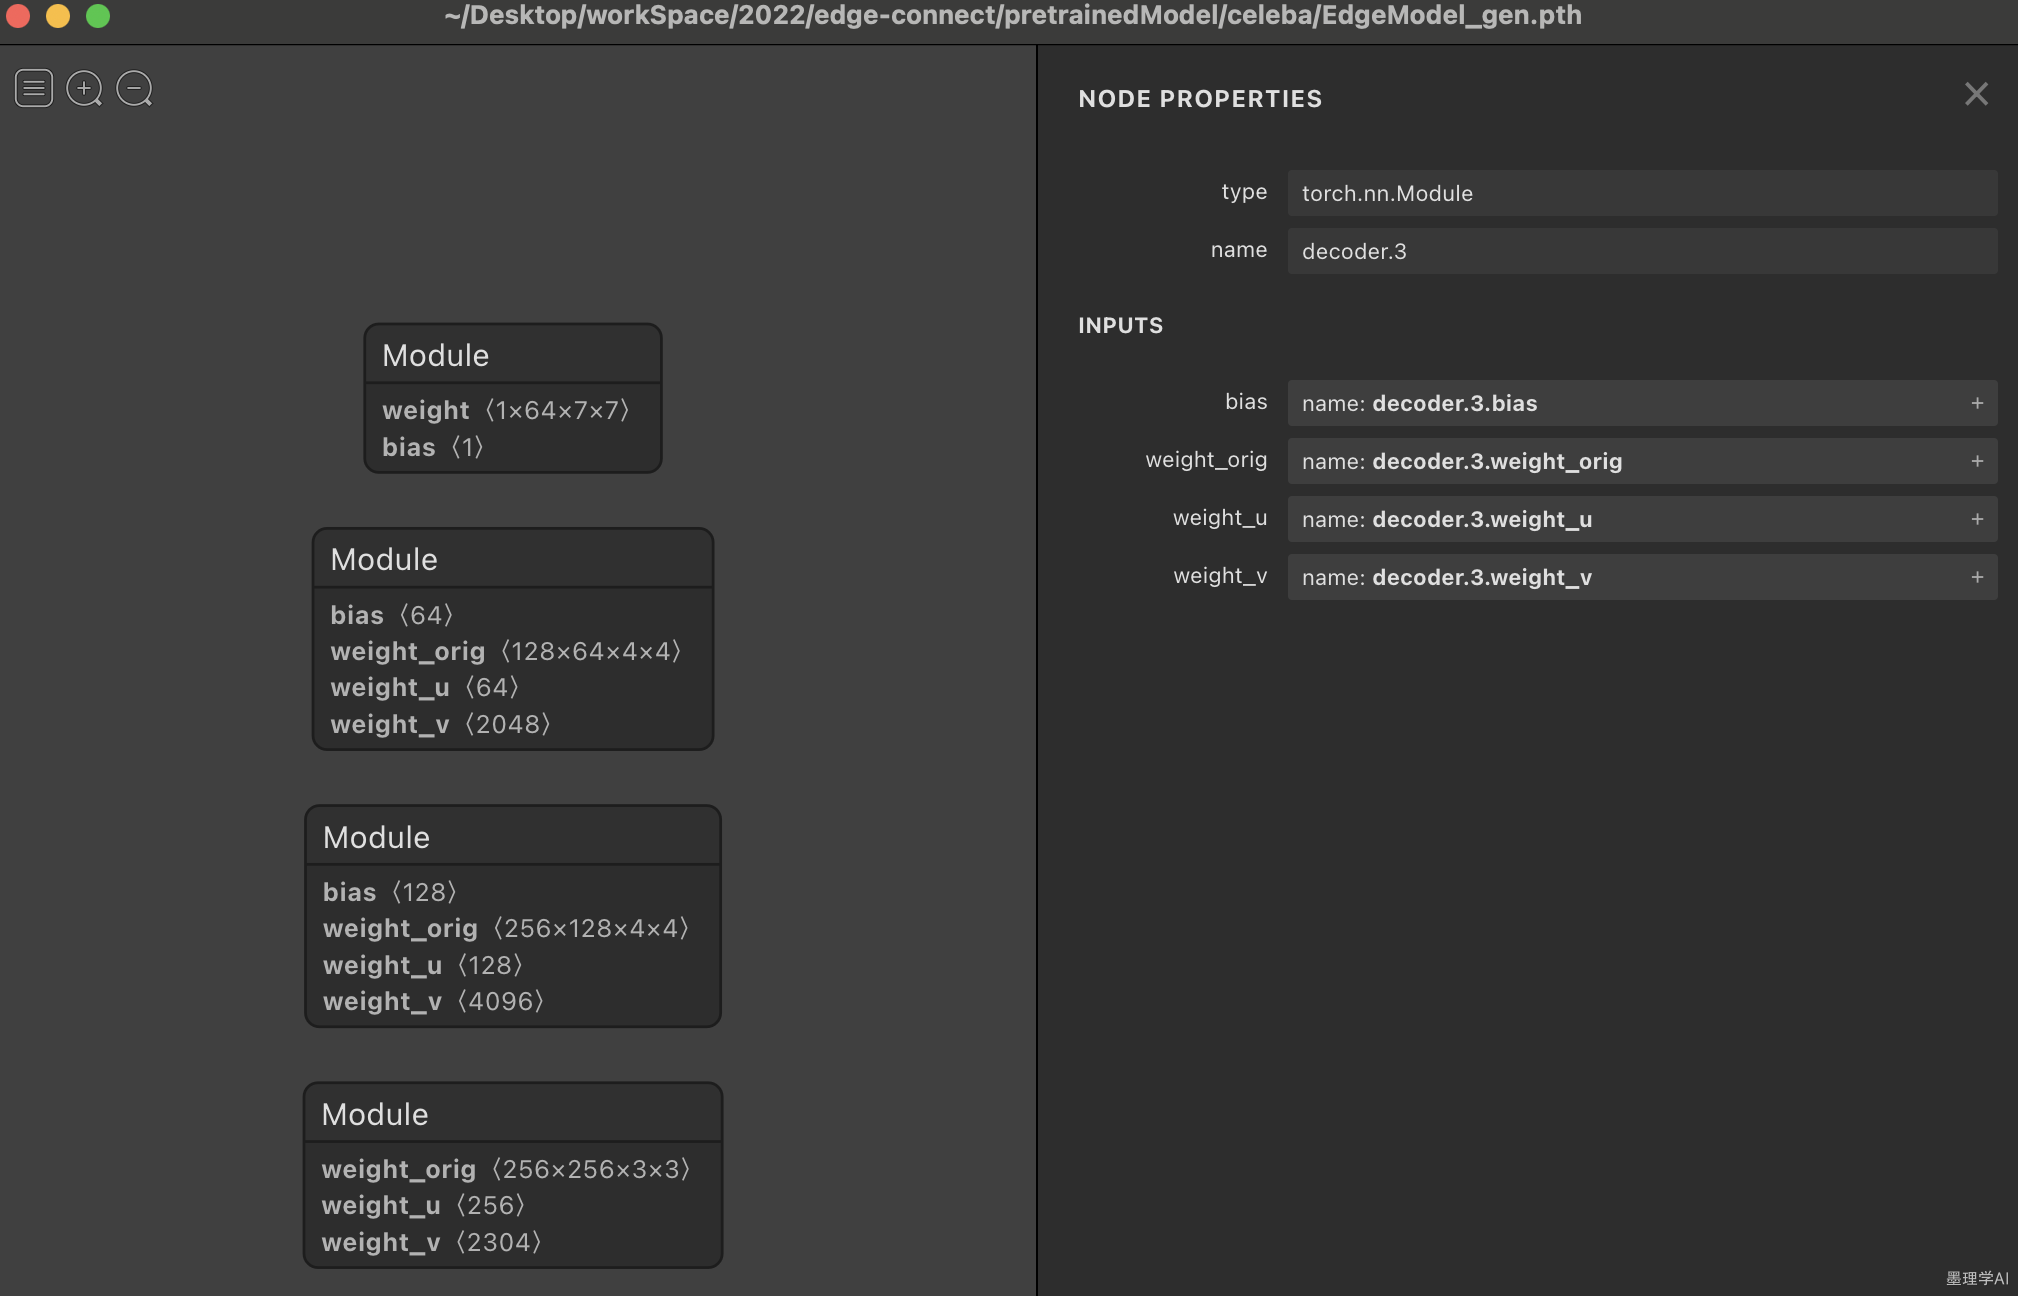The image size is (2018, 1296).
Task: Expand the decoder.3.bias input row
Action: coord(1976,403)
